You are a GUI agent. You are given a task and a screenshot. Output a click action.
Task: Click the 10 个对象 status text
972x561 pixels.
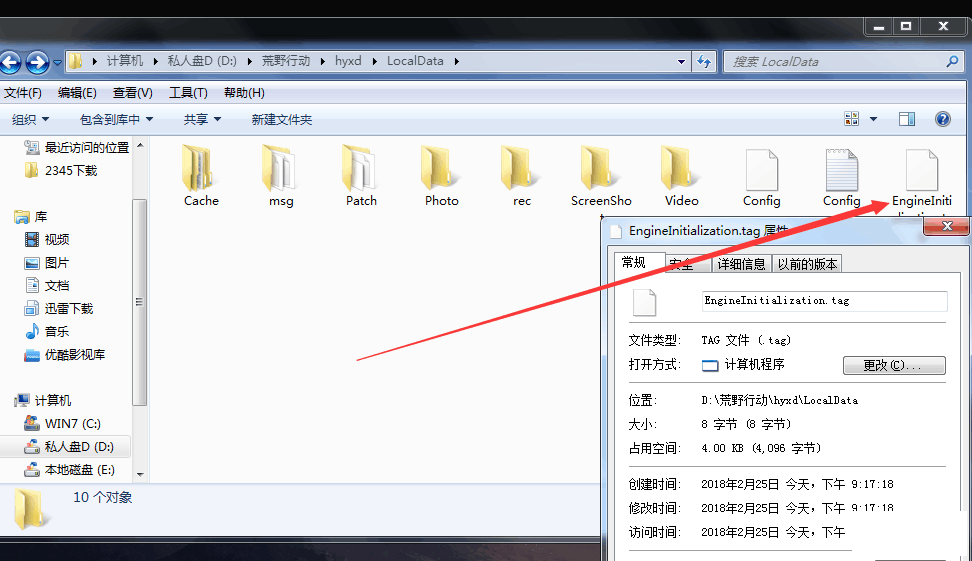[x=103, y=498]
